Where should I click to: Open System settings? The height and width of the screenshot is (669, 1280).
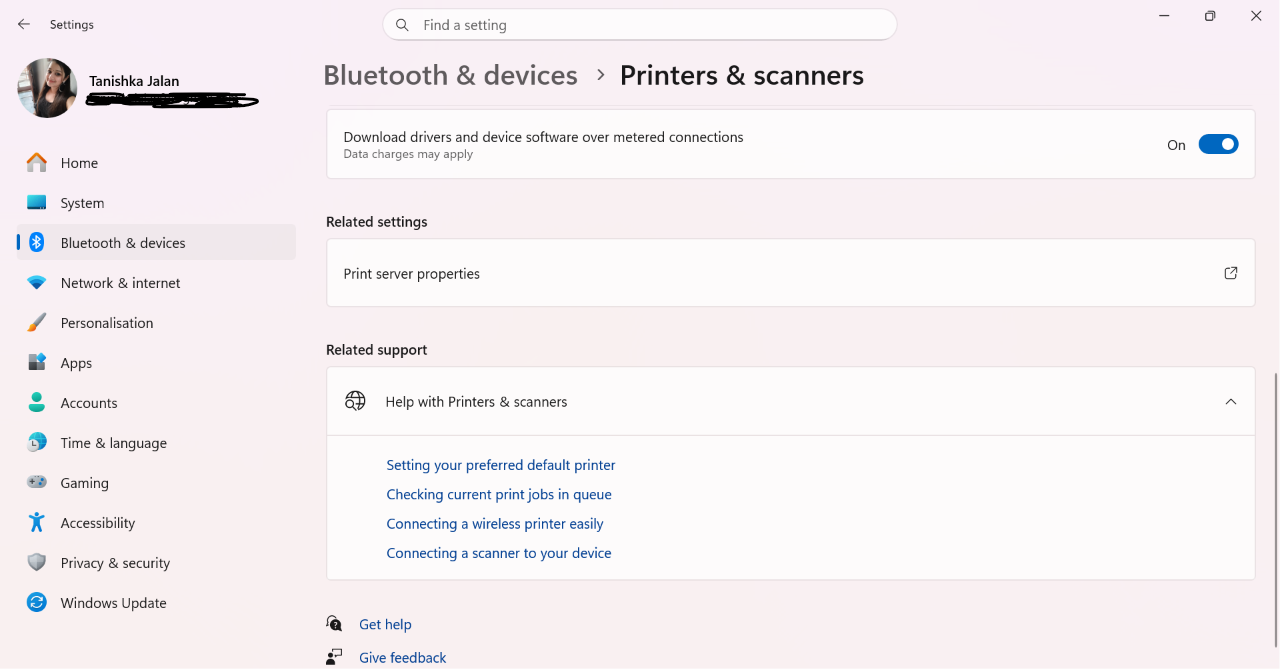(156, 203)
